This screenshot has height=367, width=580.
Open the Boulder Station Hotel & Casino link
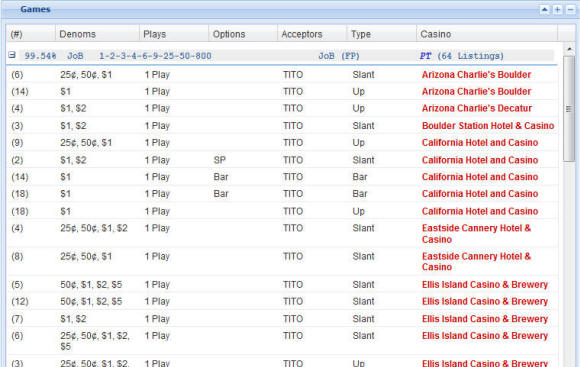pyautogui.click(x=488, y=126)
